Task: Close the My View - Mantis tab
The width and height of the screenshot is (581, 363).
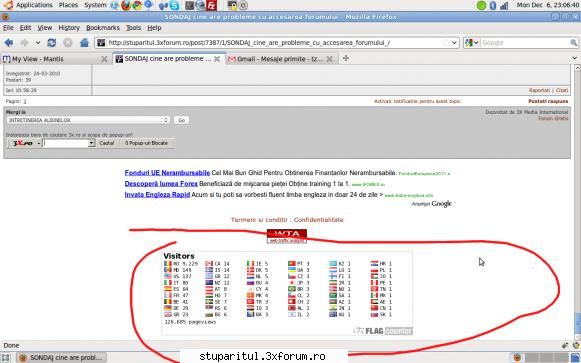Action: [104, 59]
